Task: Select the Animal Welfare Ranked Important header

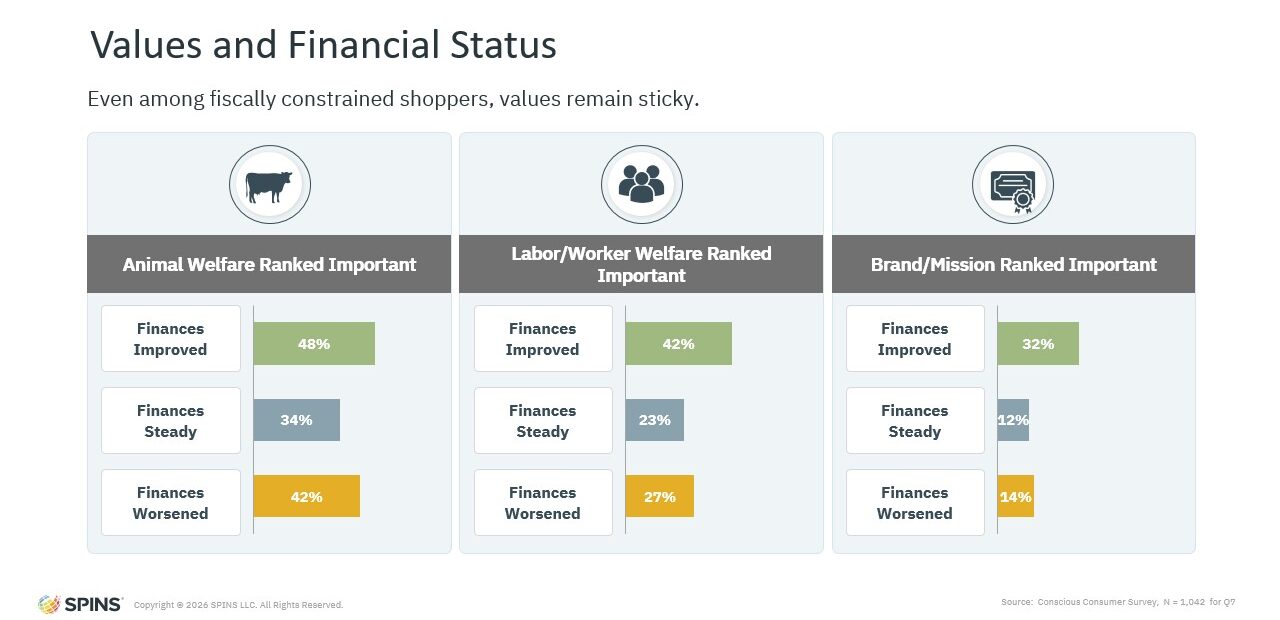Action: click(x=269, y=265)
